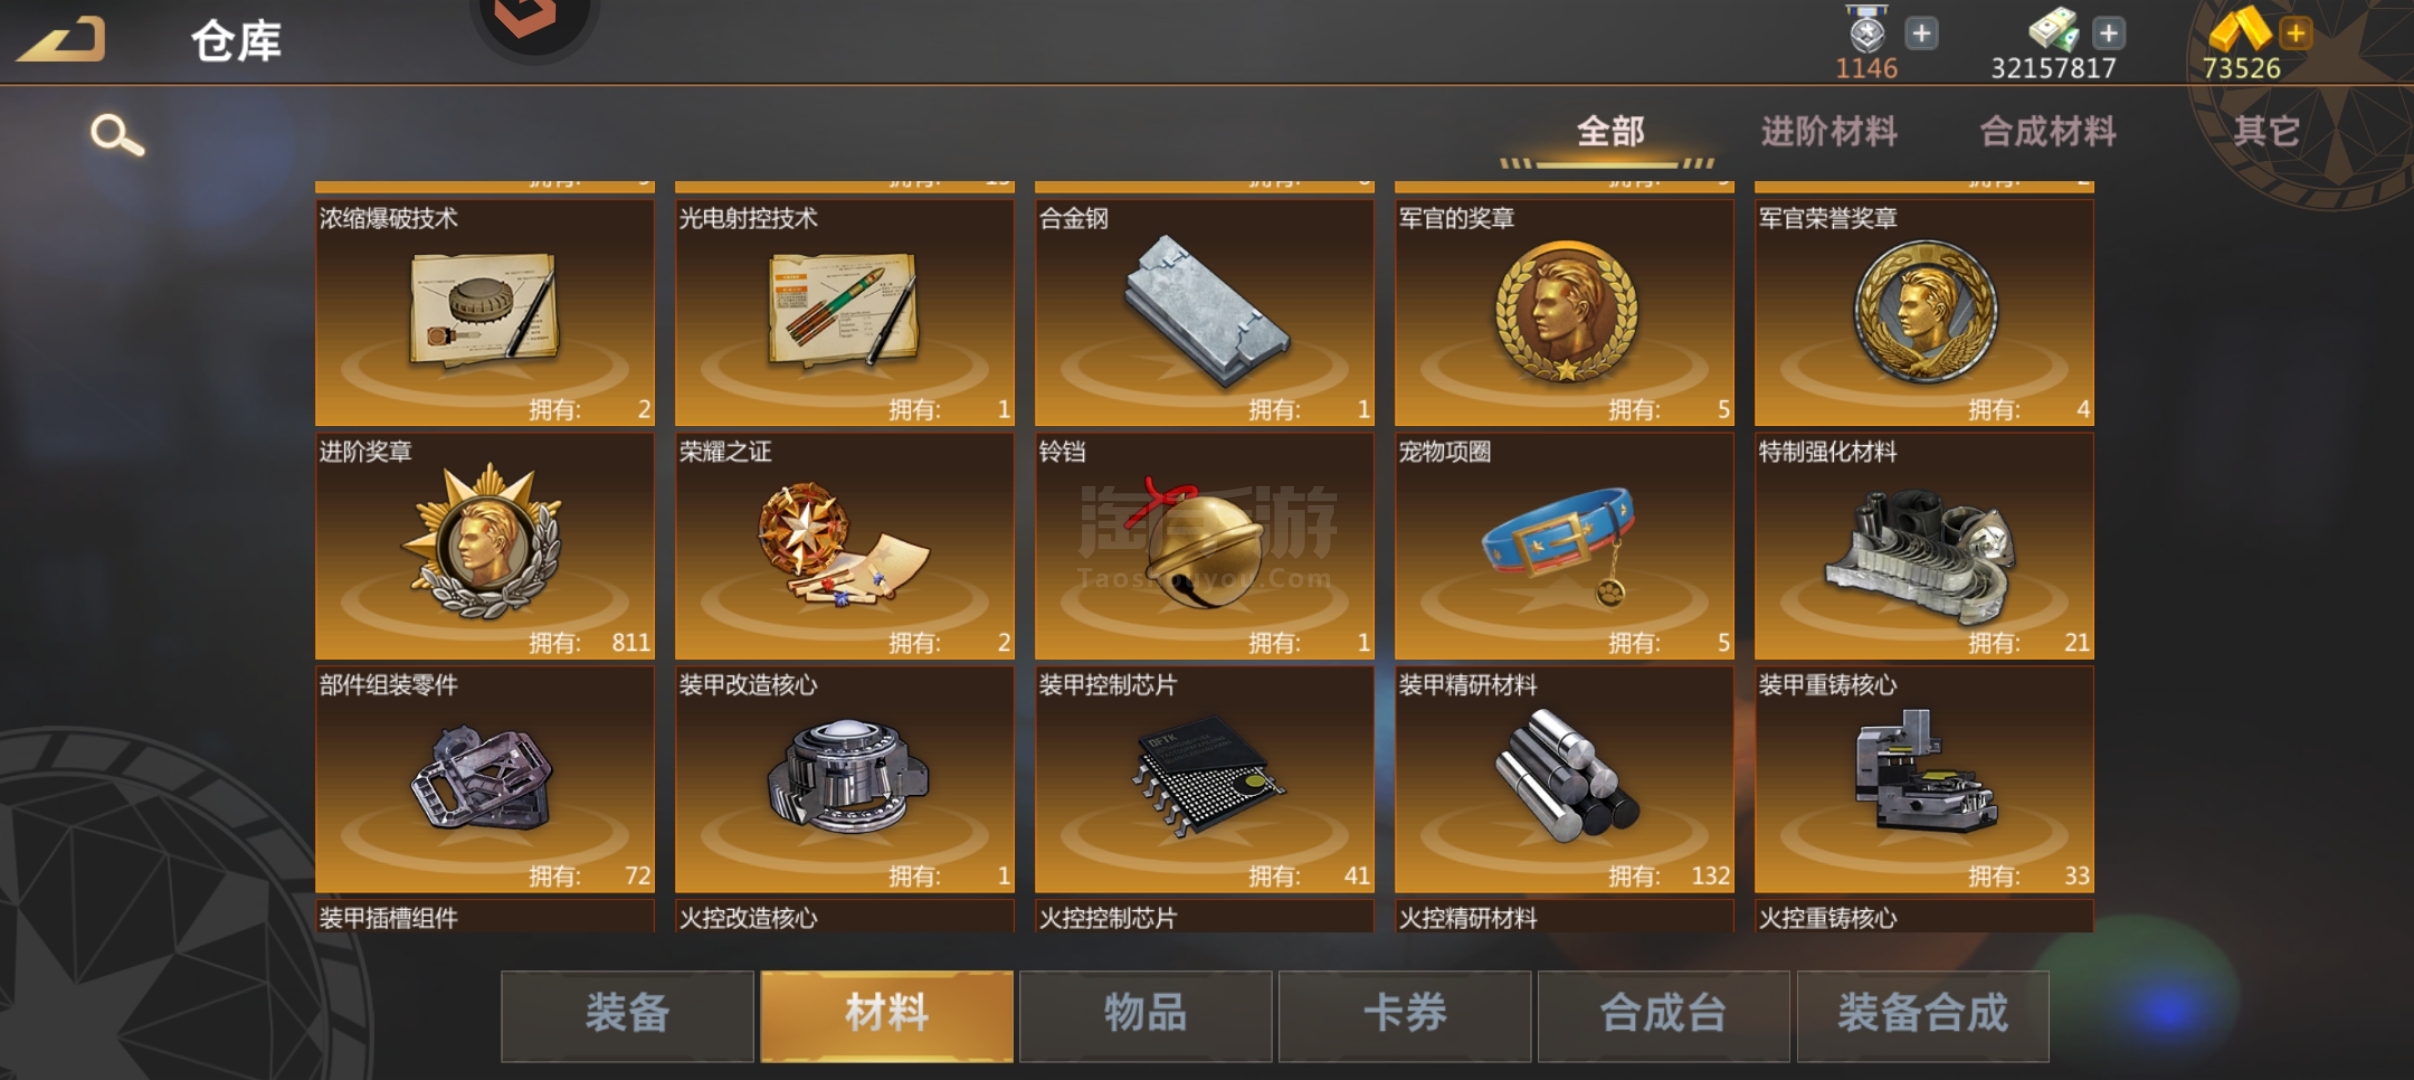Open the 合成台 bottom button
Viewport: 2414px width, 1080px height.
coord(1663,1015)
